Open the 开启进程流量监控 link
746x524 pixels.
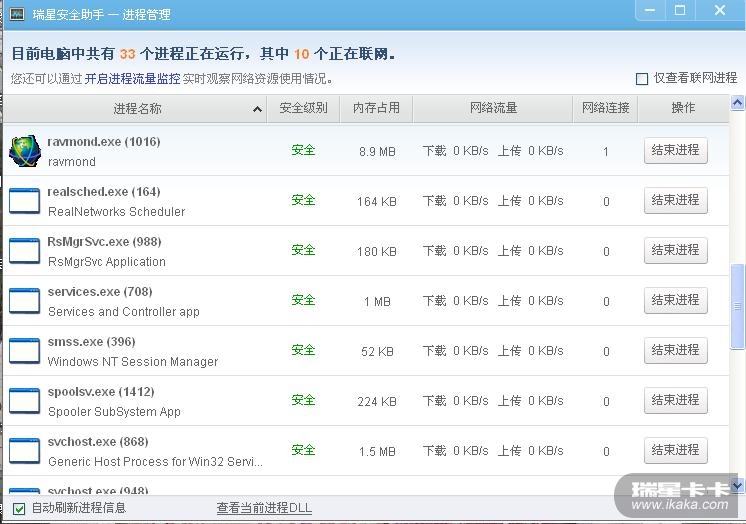(x=132, y=78)
